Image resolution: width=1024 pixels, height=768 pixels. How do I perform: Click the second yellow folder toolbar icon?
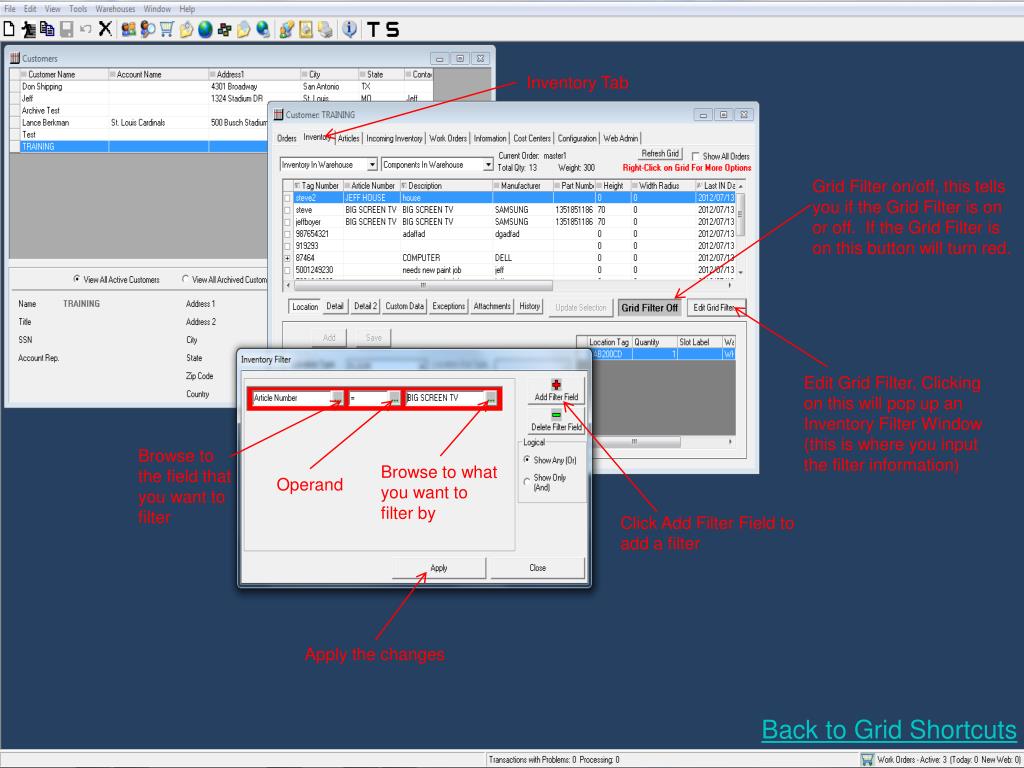(244, 29)
